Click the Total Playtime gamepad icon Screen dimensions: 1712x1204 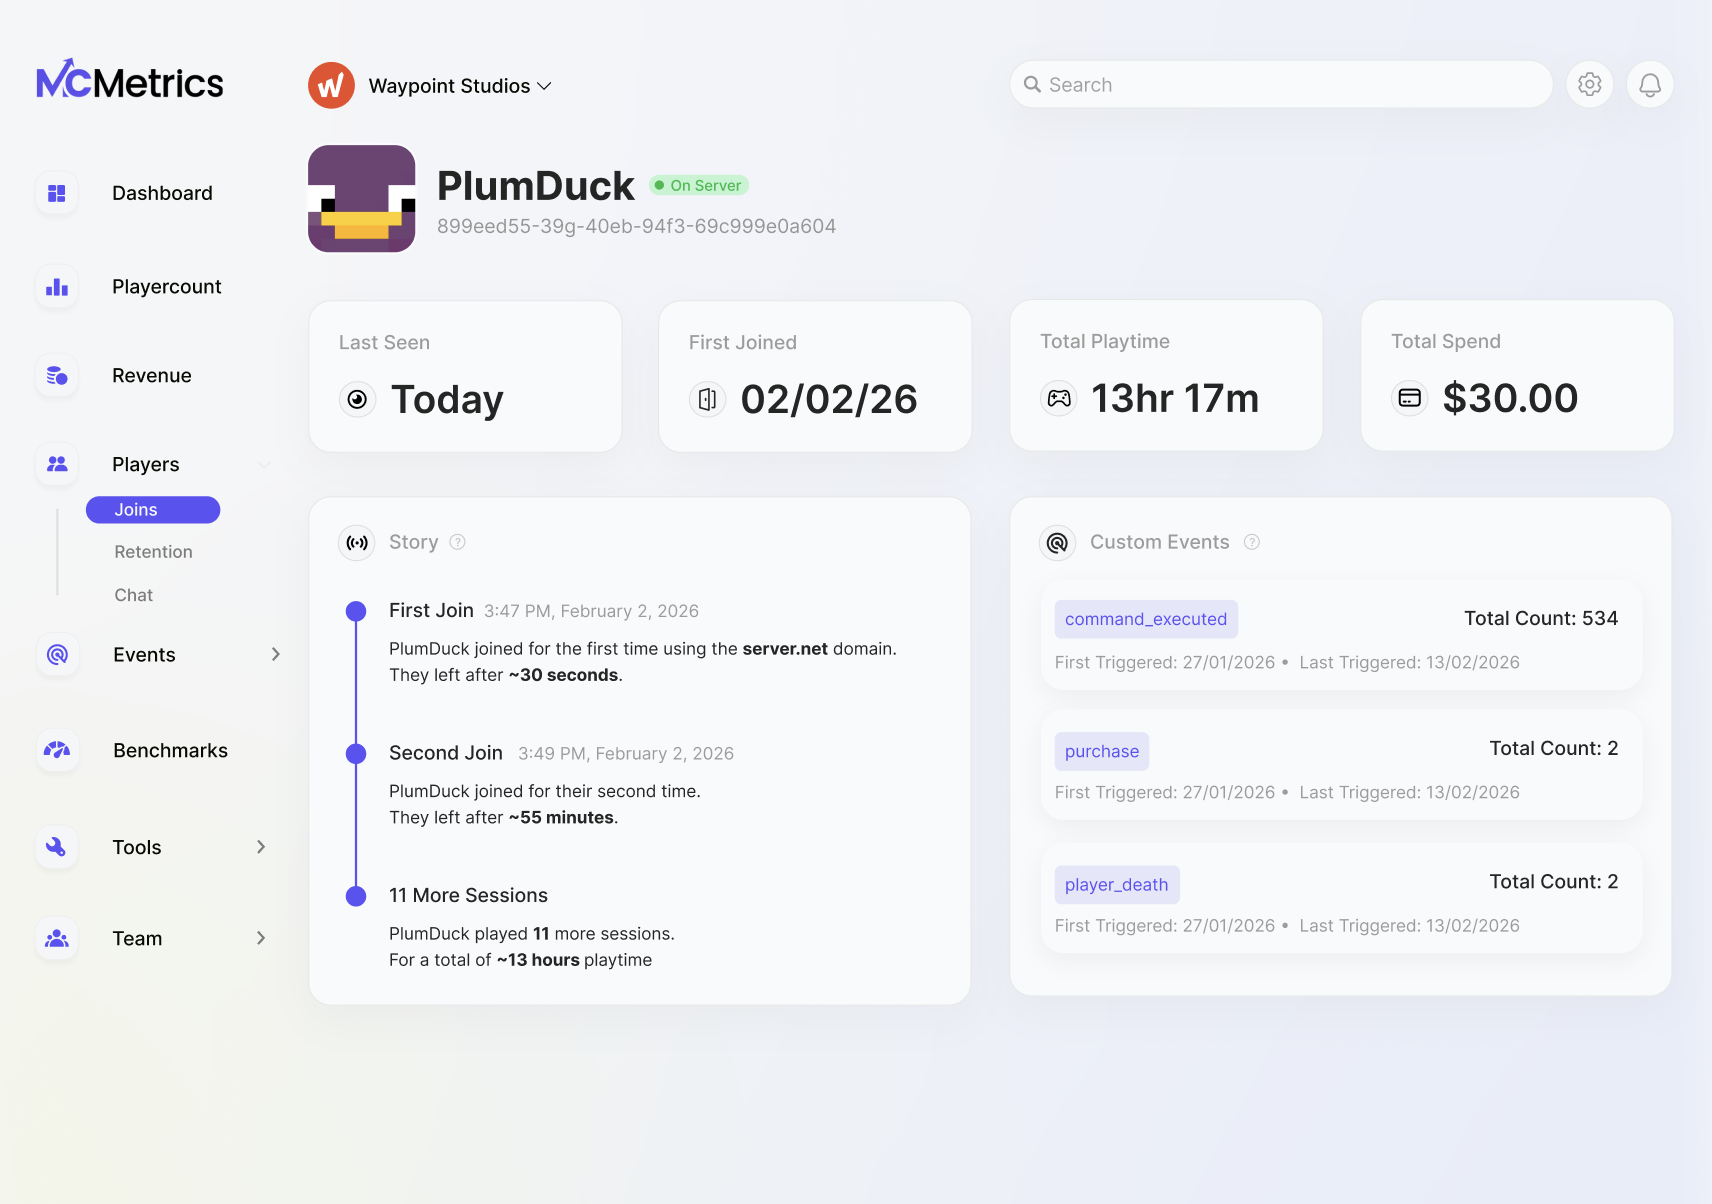tap(1059, 399)
